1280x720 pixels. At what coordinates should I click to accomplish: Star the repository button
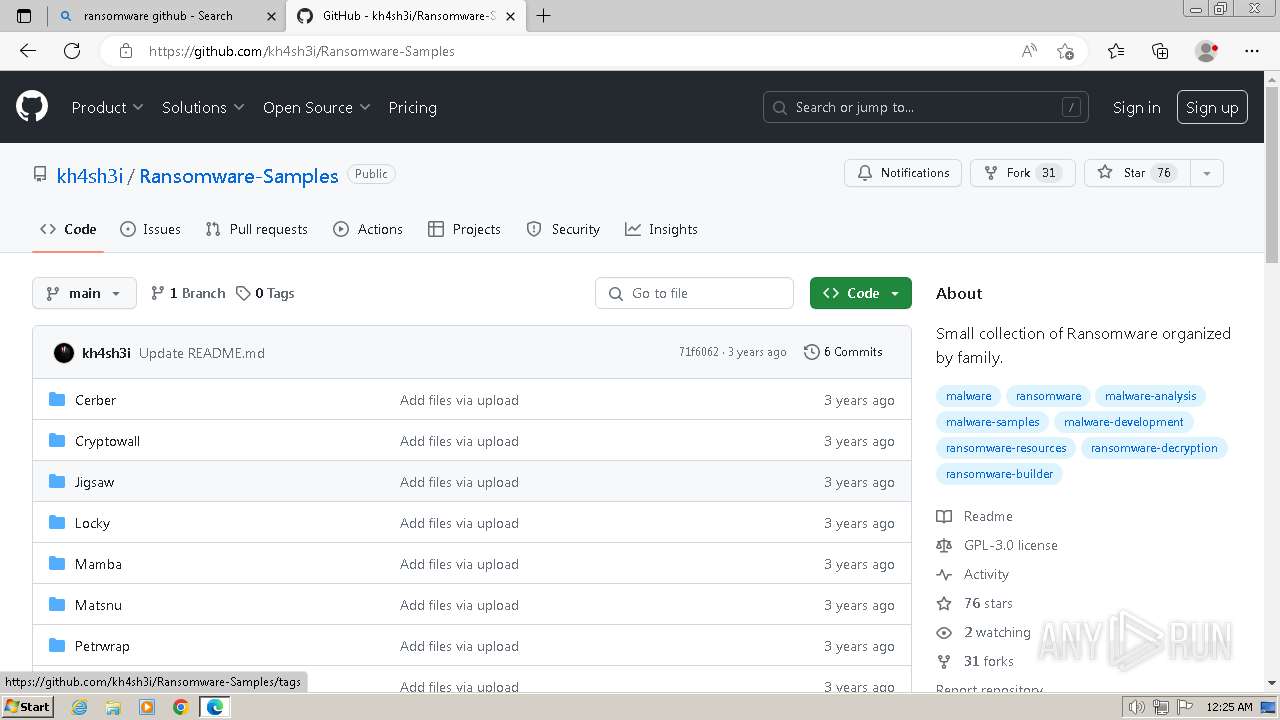(x=1137, y=173)
